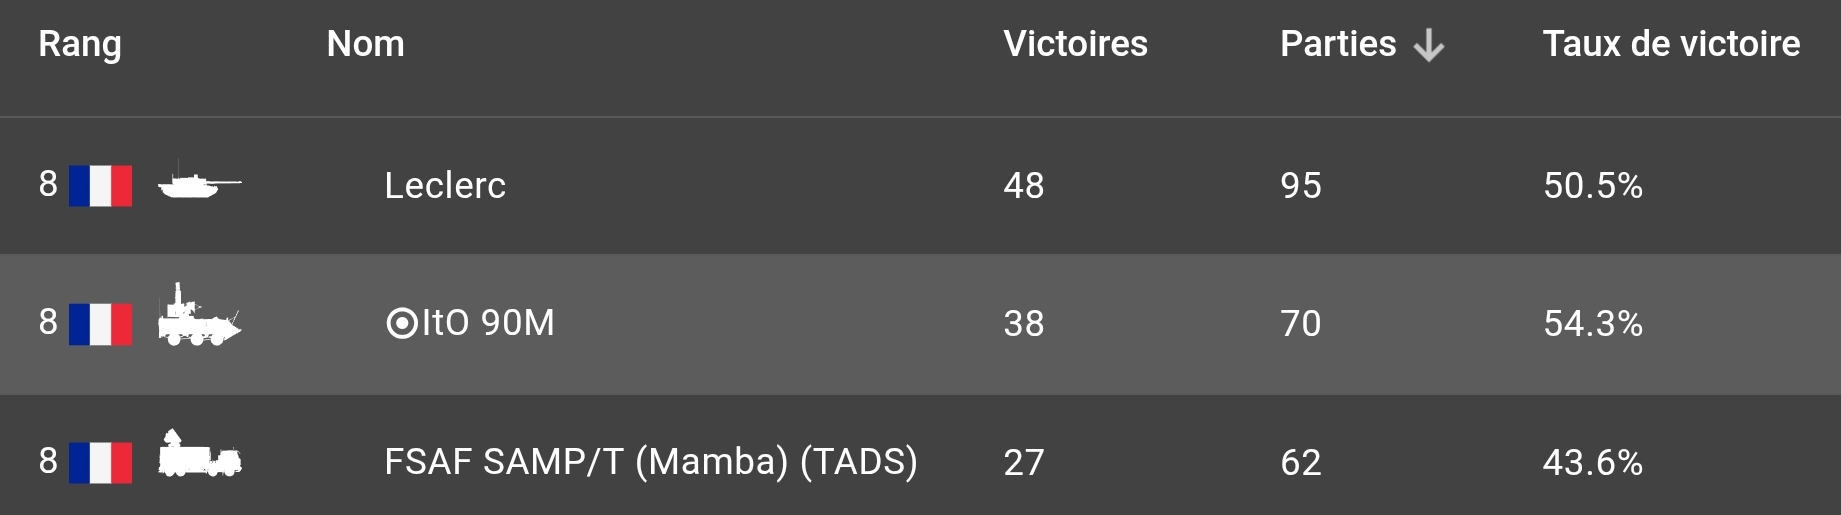Image resolution: width=1841 pixels, height=515 pixels.
Task: Open the ItO 90M vehicle name
Action: 488,323
